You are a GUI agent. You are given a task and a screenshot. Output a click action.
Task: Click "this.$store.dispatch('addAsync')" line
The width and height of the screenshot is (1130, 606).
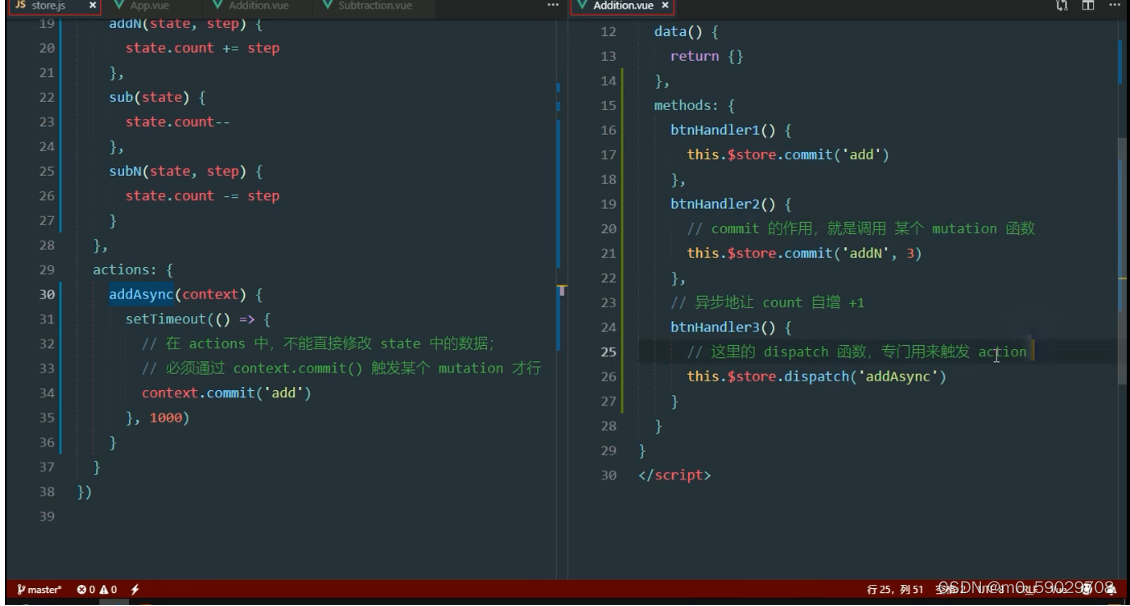click(x=817, y=377)
